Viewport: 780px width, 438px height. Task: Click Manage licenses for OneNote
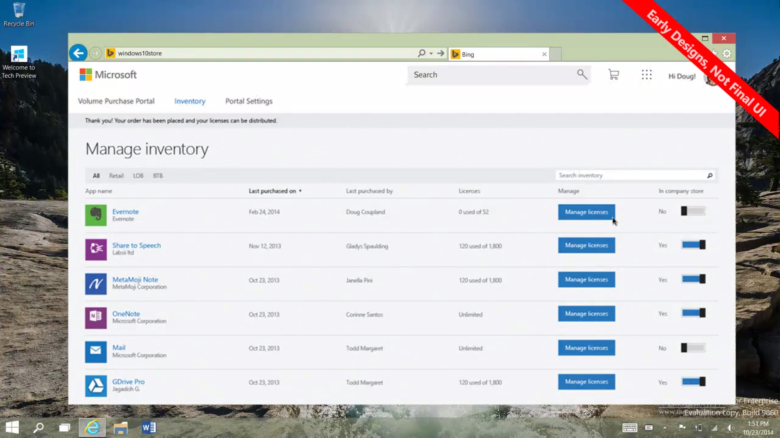586,314
